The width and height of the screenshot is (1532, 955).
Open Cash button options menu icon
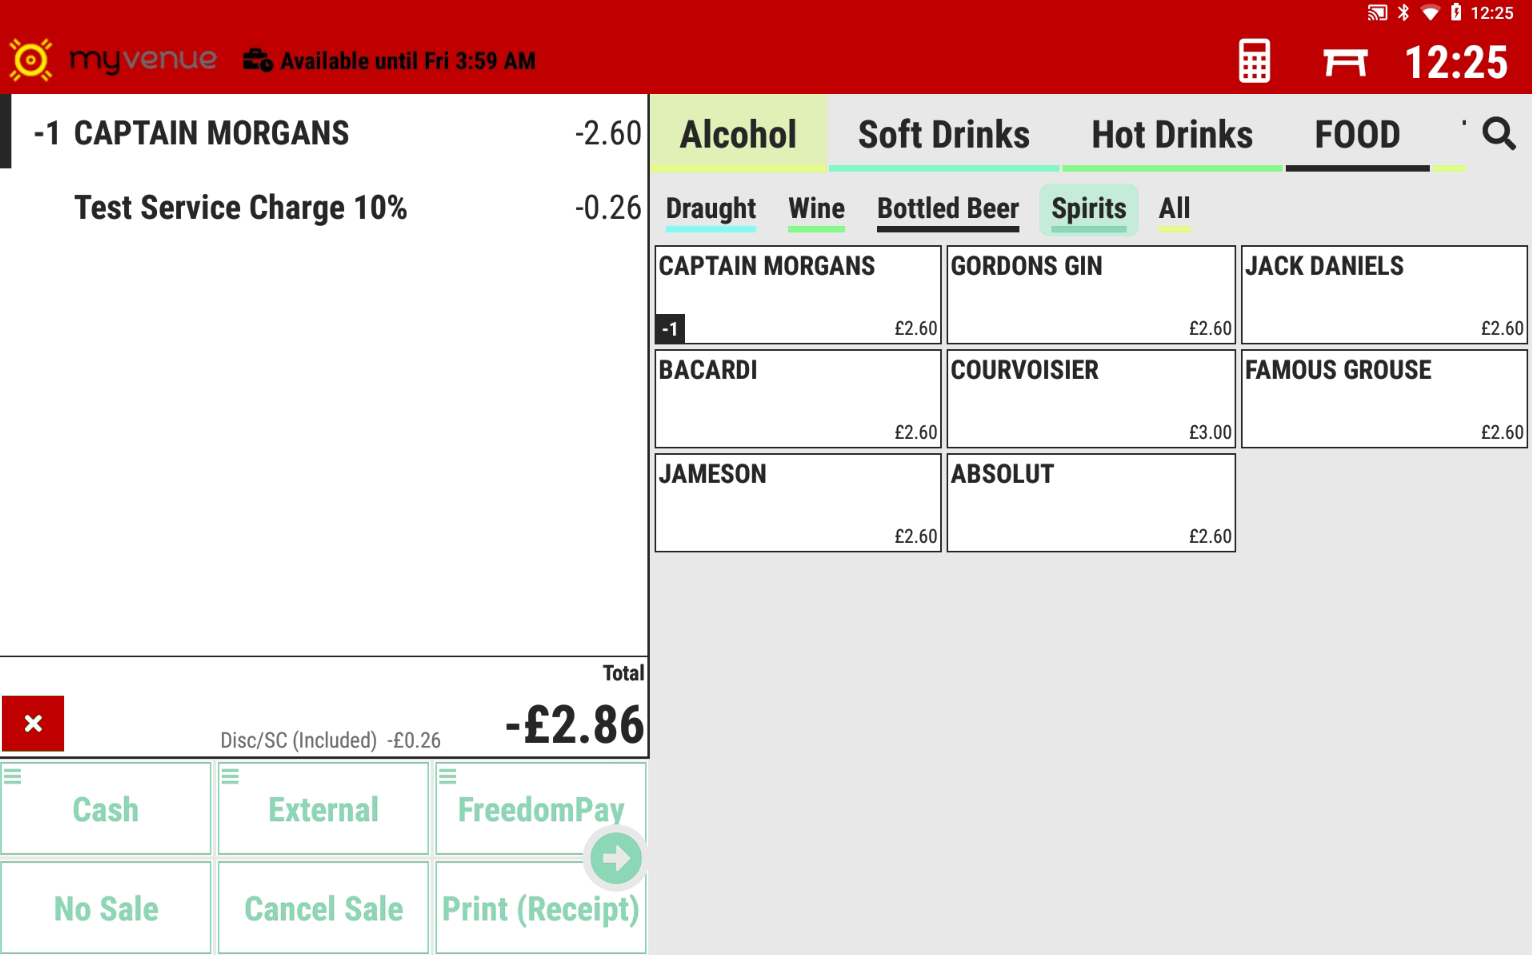point(13,776)
